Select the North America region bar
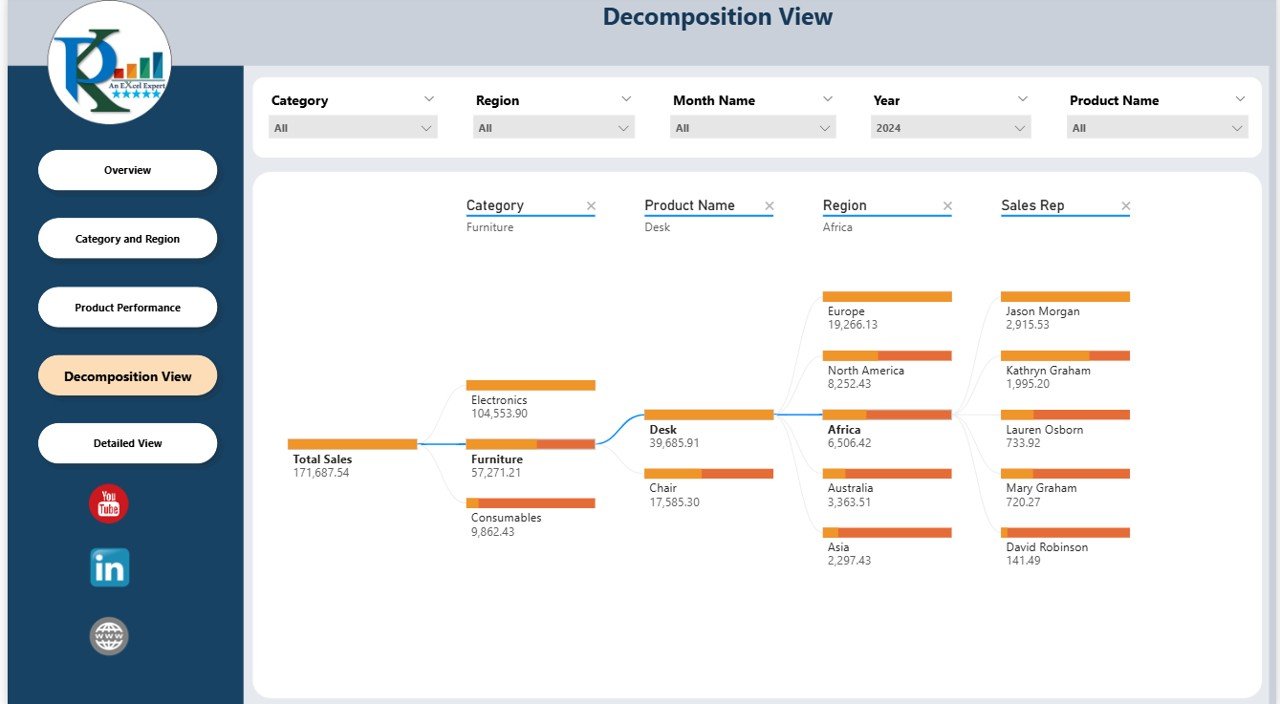This screenshot has height=704, width=1280. pos(887,355)
